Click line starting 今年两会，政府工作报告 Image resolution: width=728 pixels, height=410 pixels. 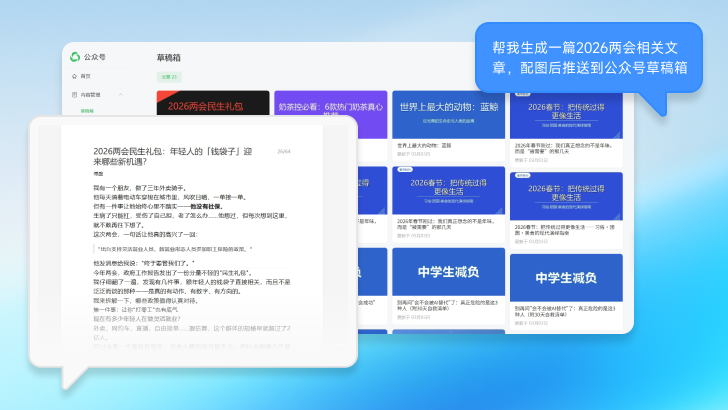[172, 273]
